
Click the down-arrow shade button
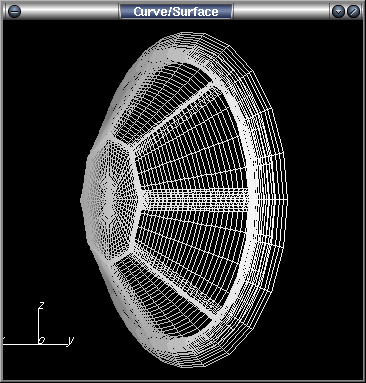[339, 12]
